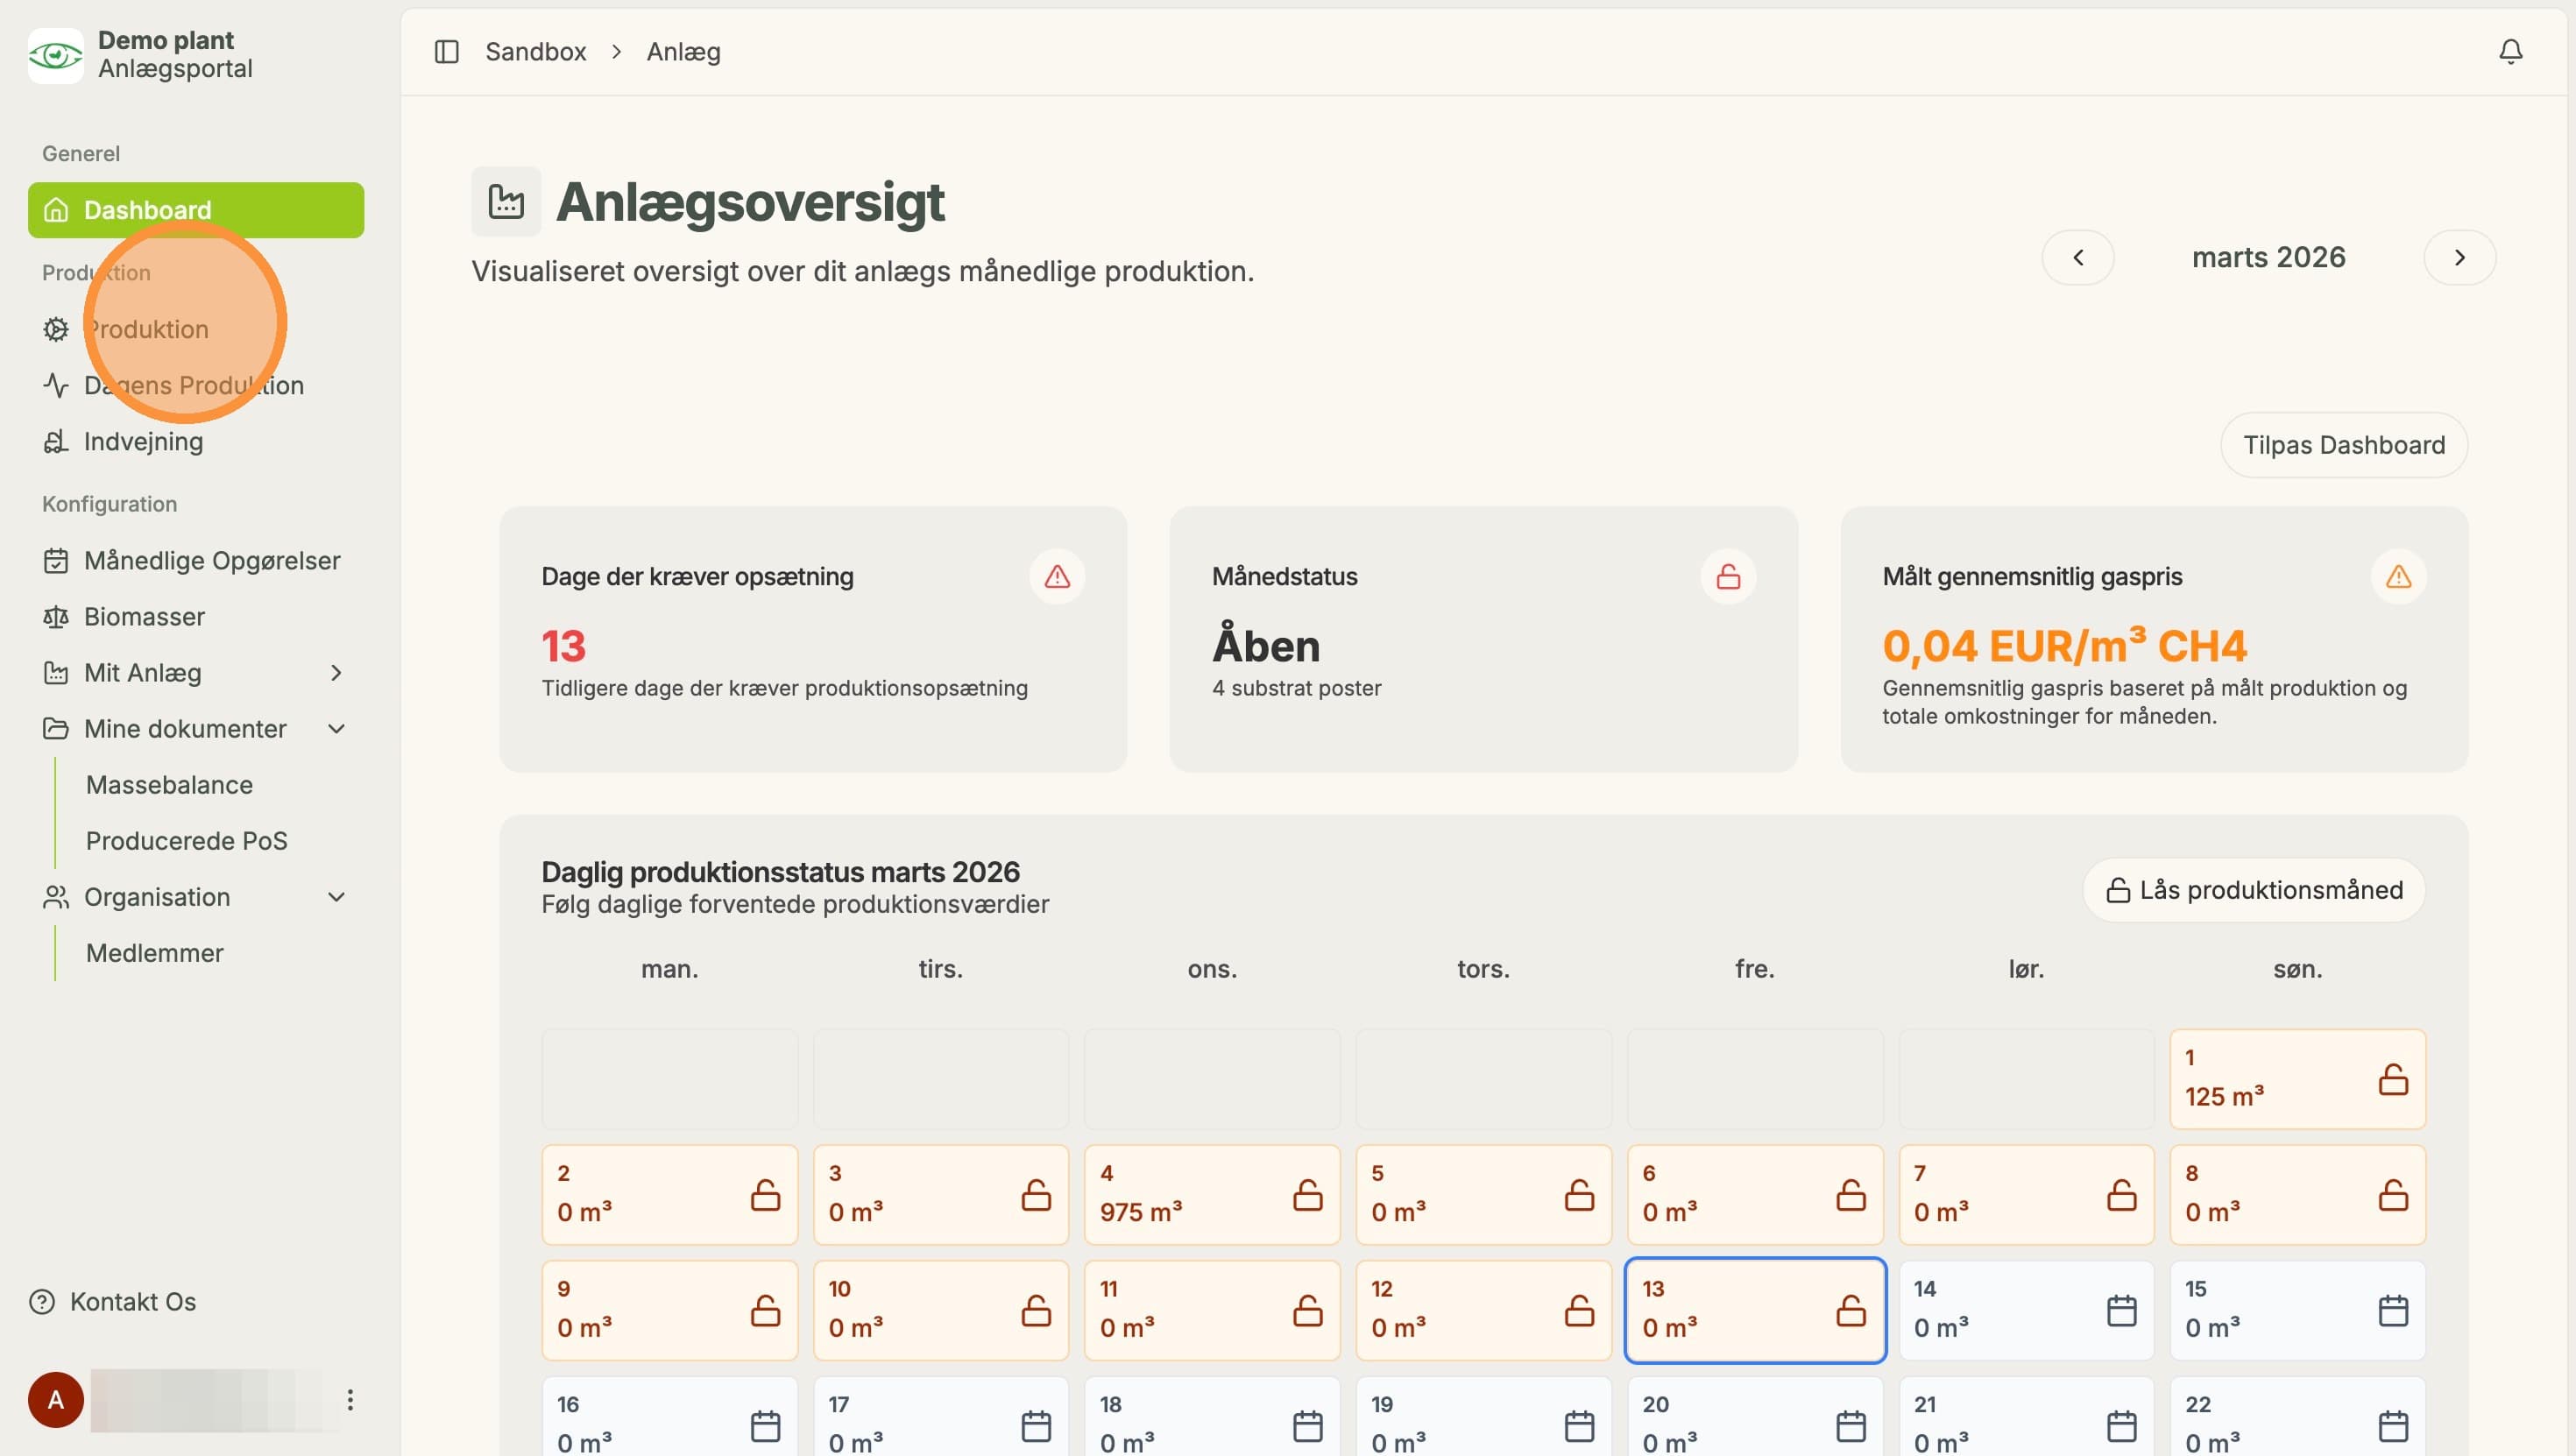Open the Dashboard menu item
The height and width of the screenshot is (1456, 2576).
click(x=196, y=210)
